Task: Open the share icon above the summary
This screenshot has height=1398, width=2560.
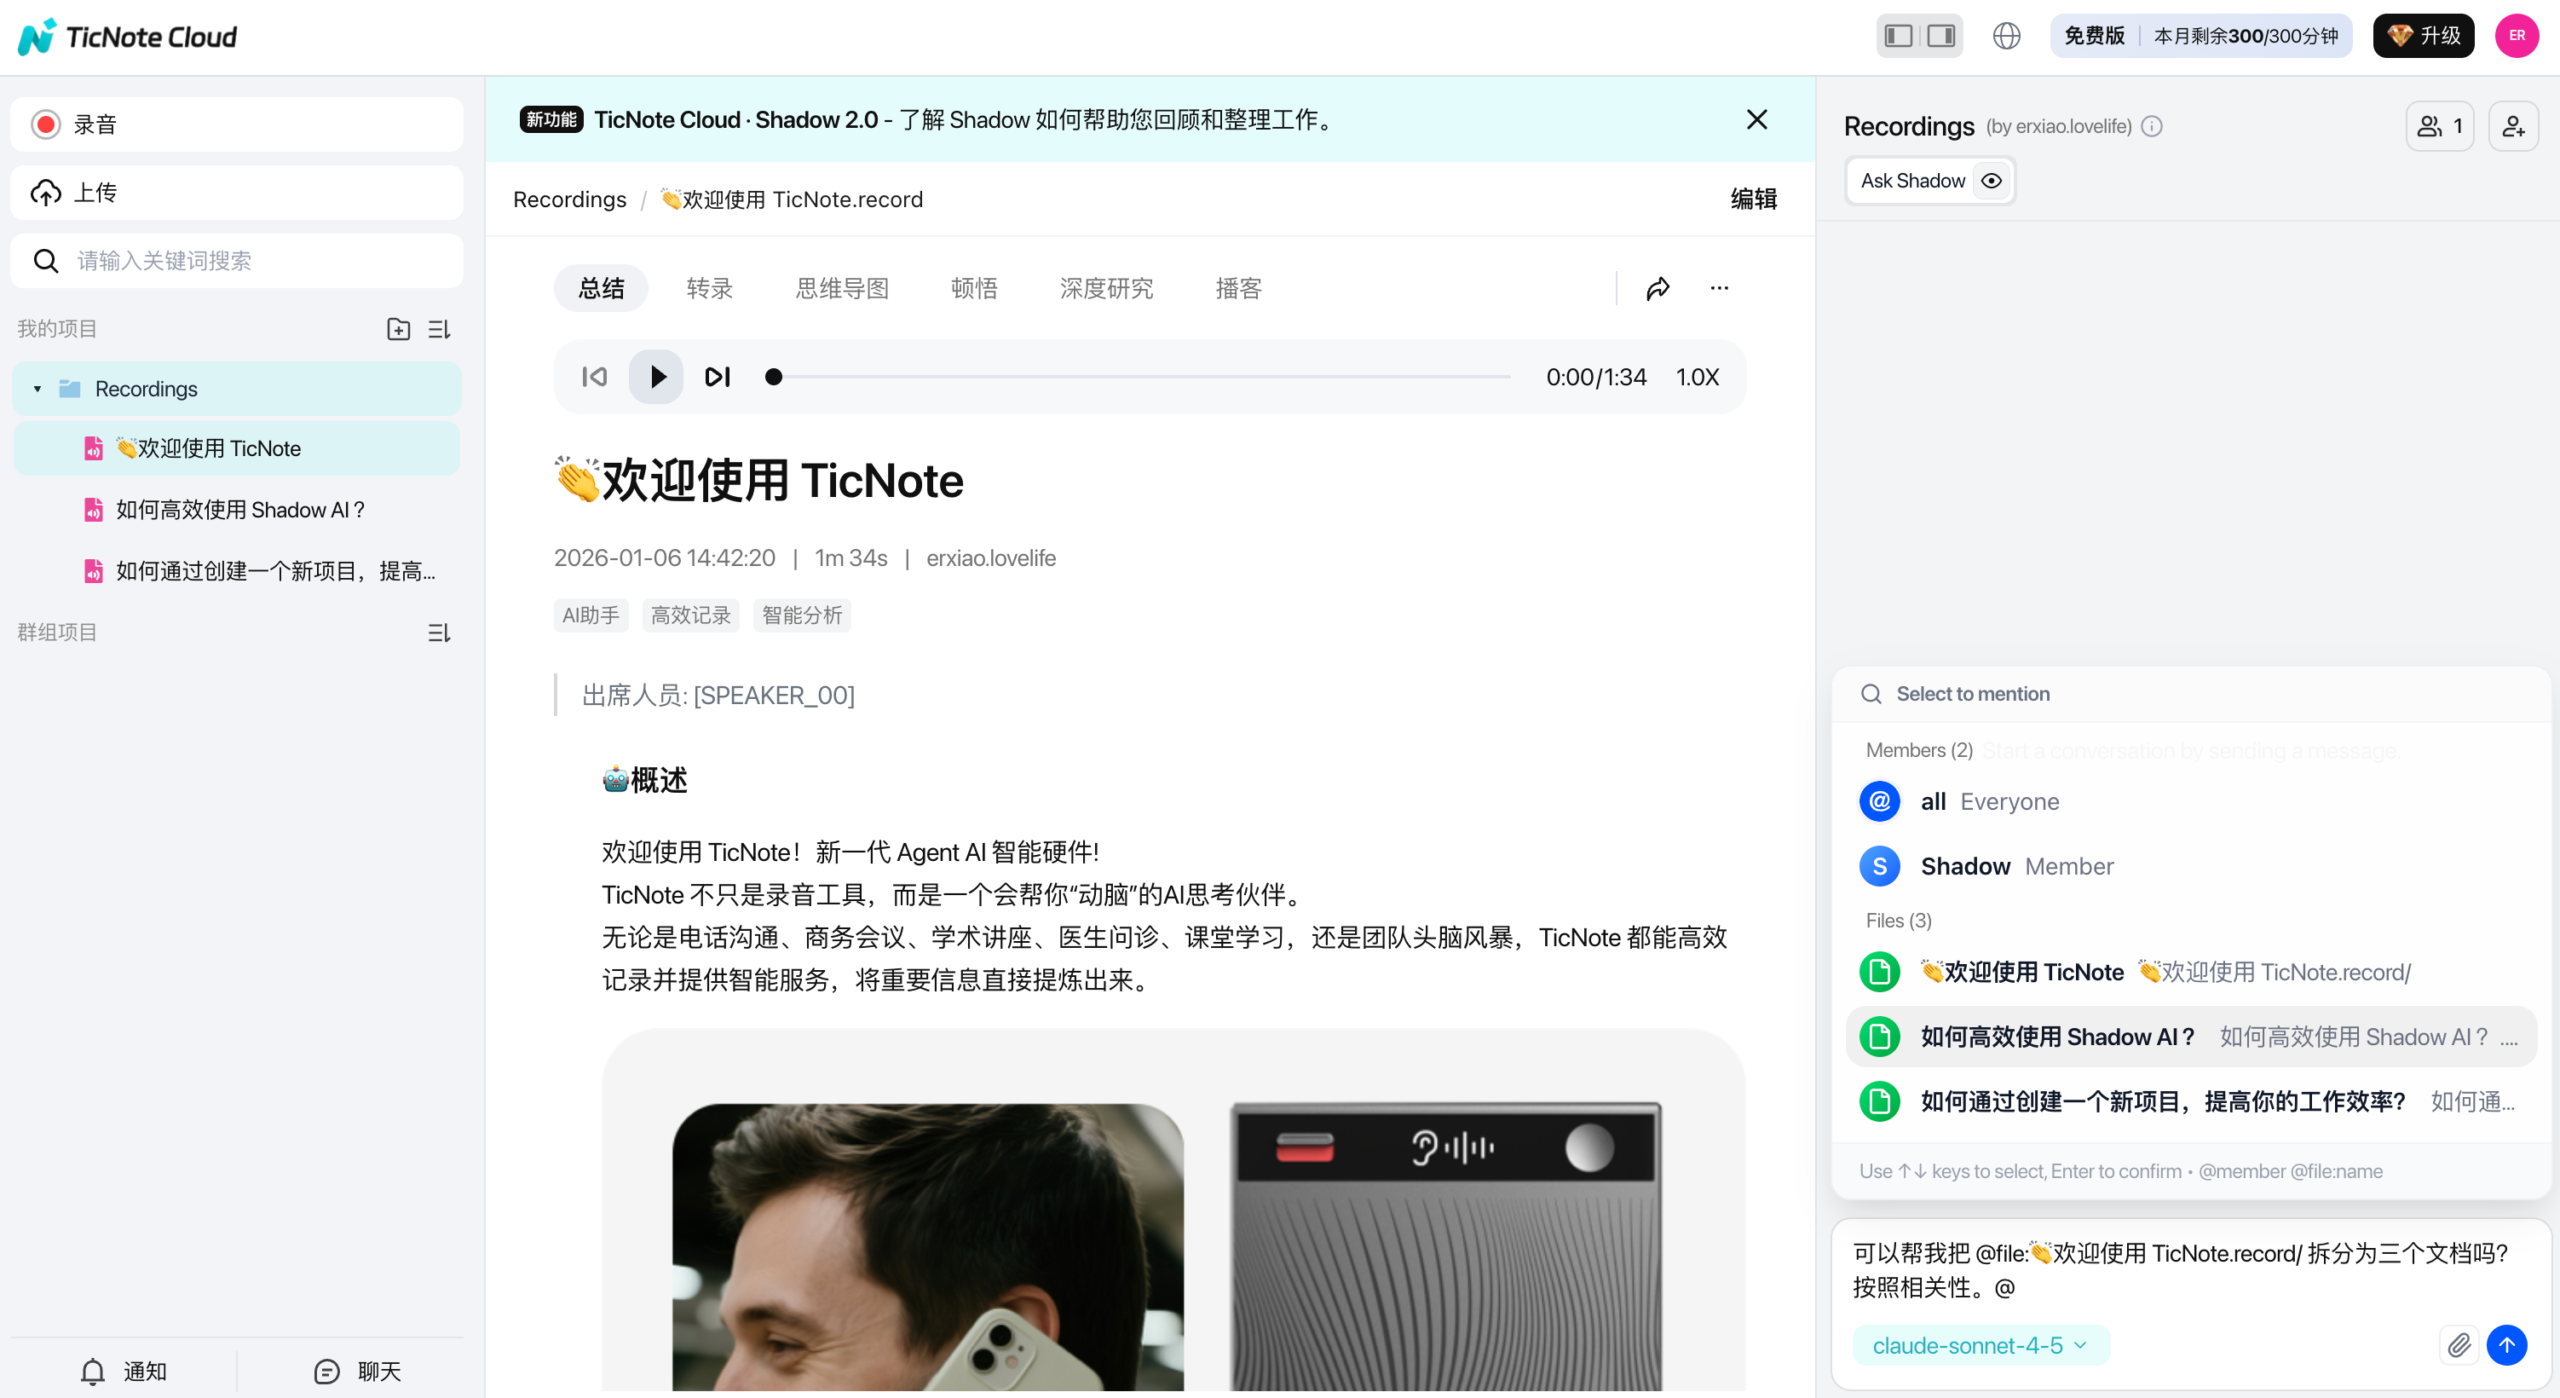Action: point(1658,288)
